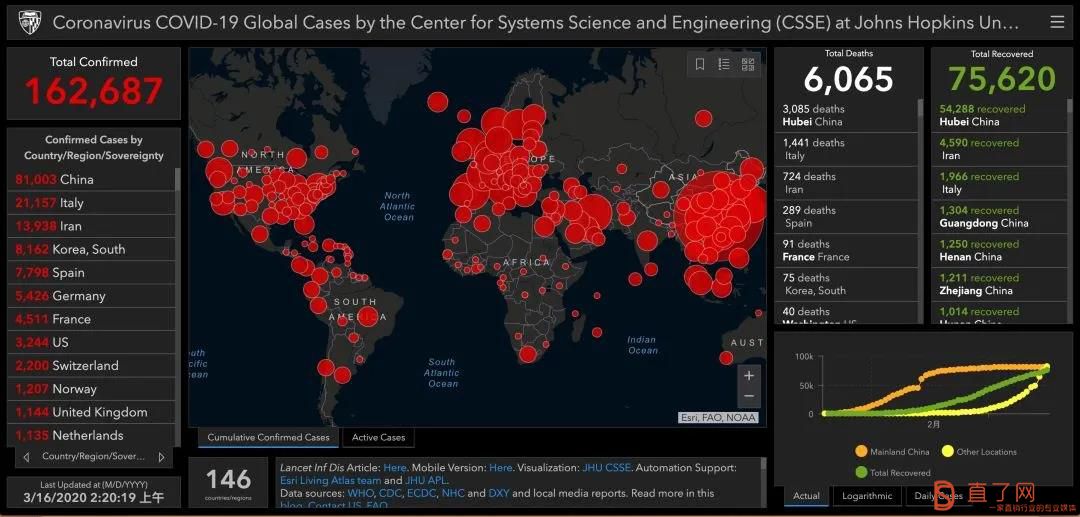This screenshot has width=1080, height=517.
Task: Toggle Total Recovered series in chart legend
Action: click(x=893, y=472)
